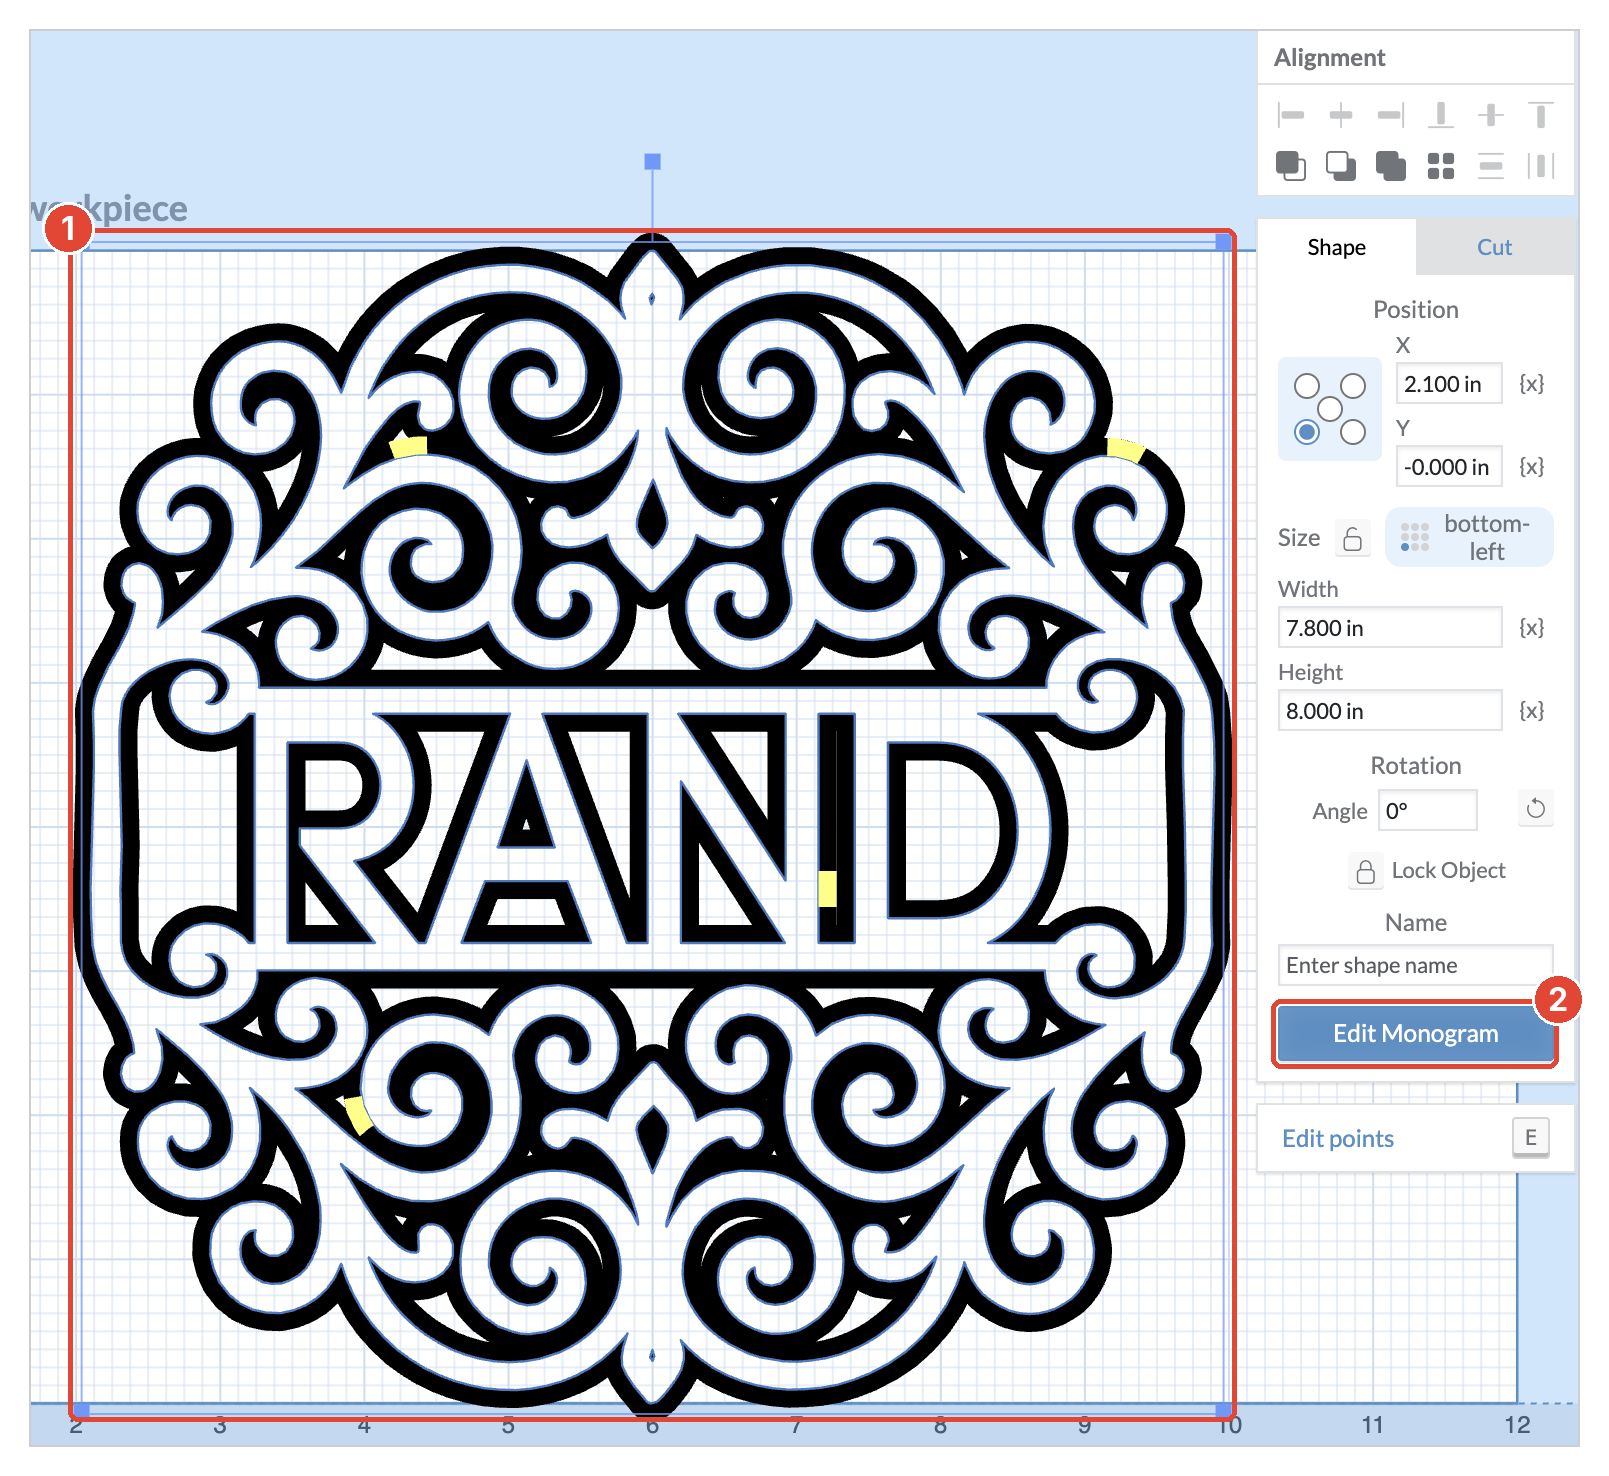The image size is (1609, 1476).
Task: Open the {x} formula for Height
Action: pos(1531,711)
